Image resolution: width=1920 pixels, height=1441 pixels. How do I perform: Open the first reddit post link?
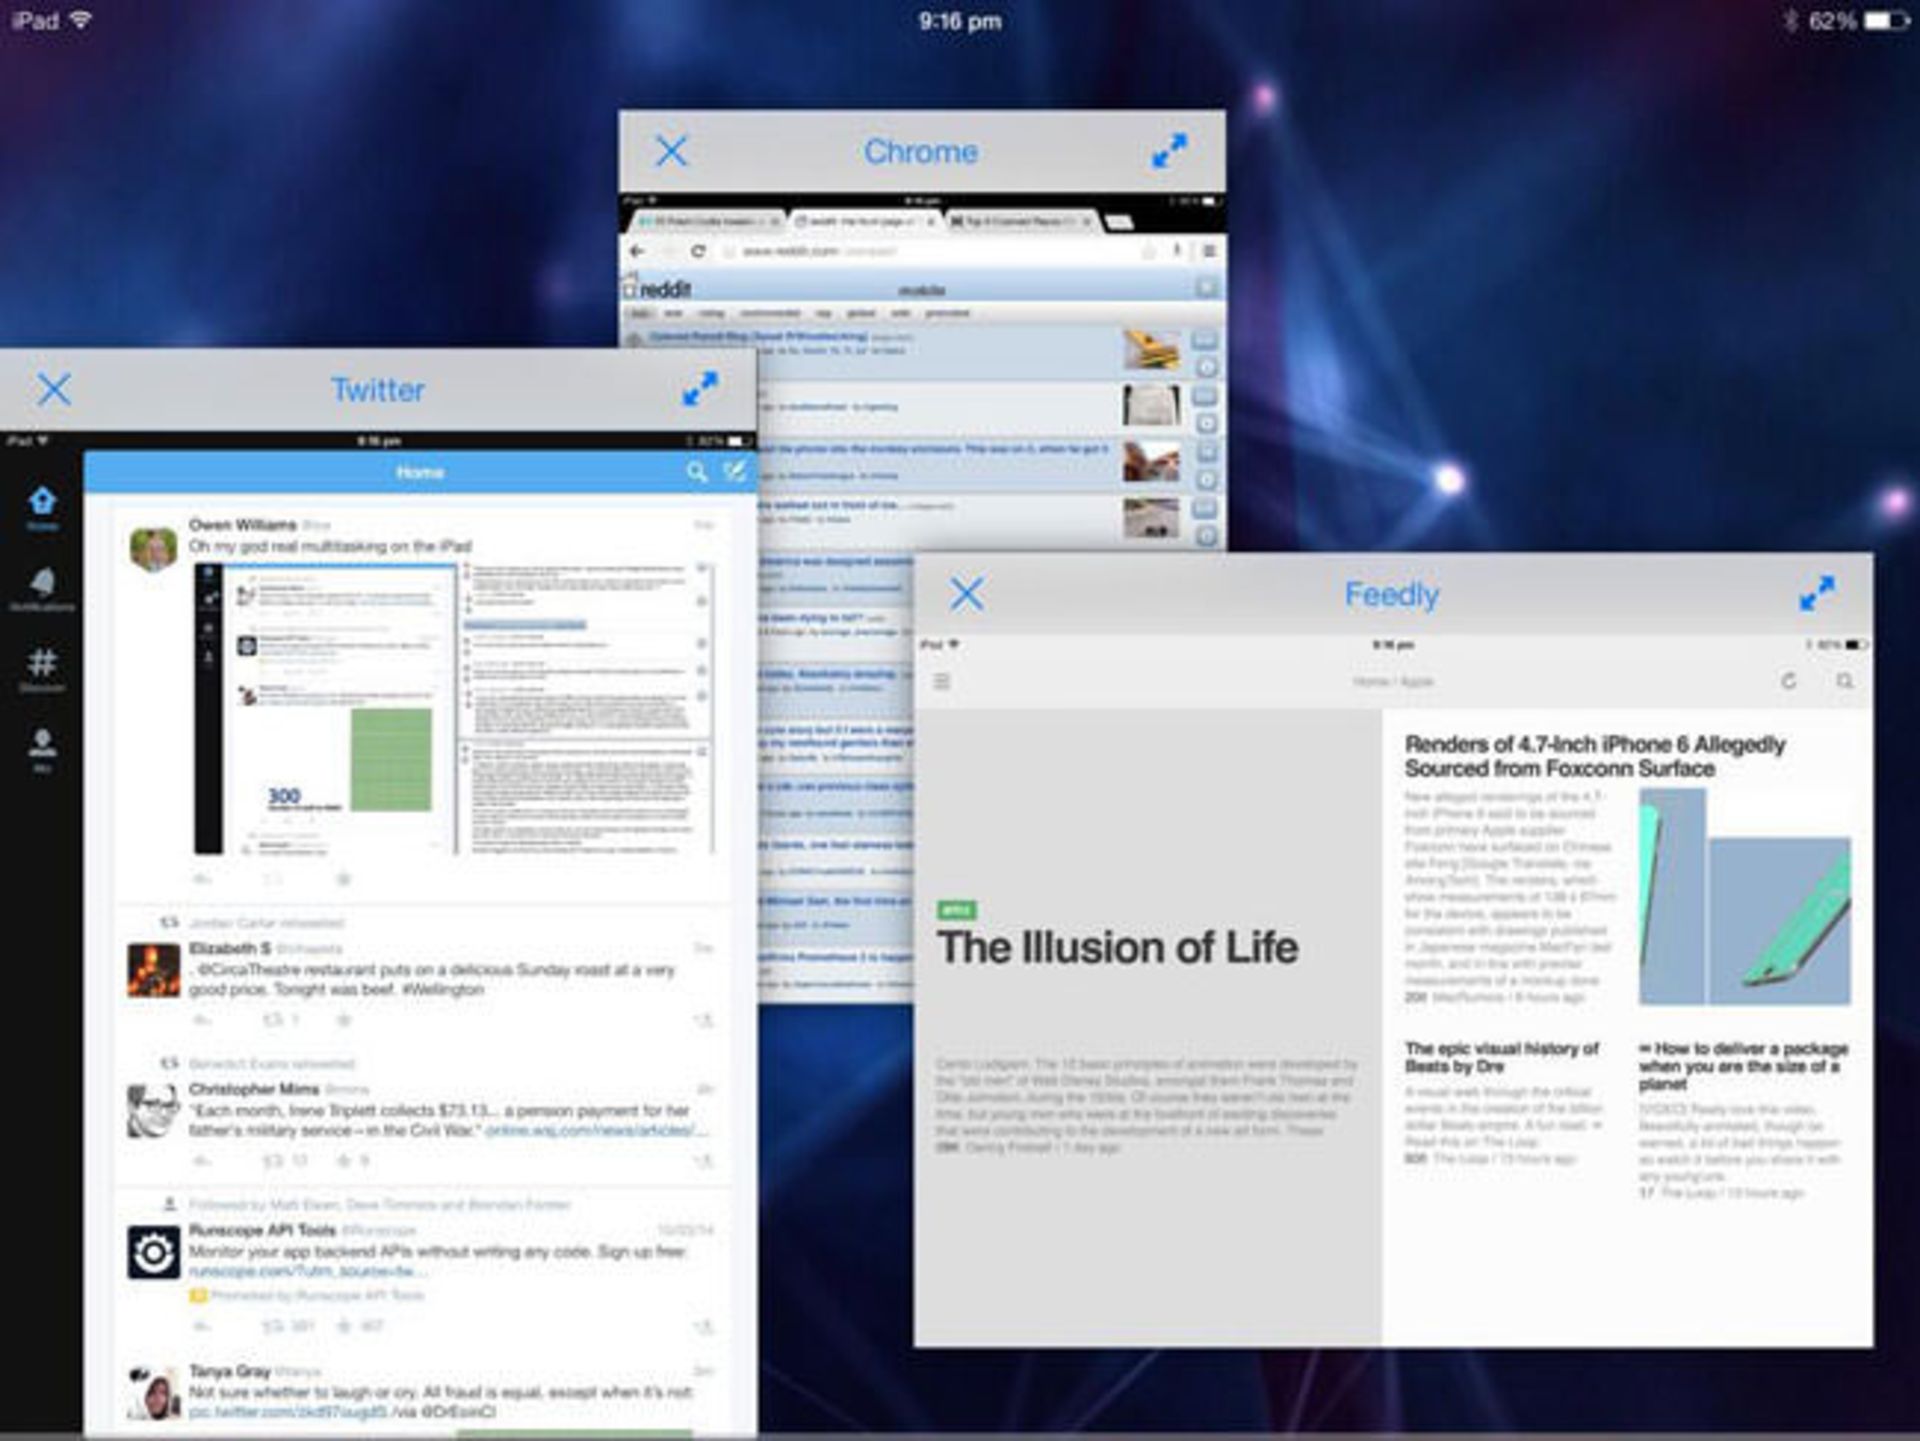coord(758,337)
